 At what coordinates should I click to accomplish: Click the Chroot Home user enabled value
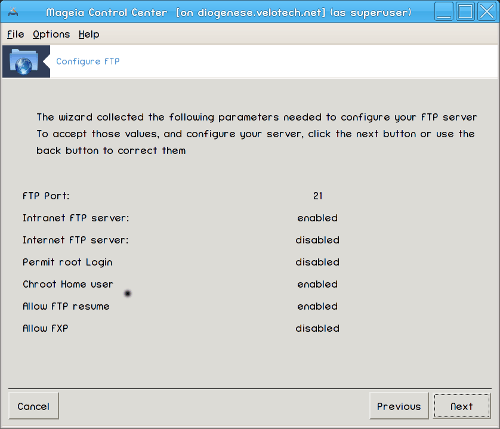click(x=317, y=284)
